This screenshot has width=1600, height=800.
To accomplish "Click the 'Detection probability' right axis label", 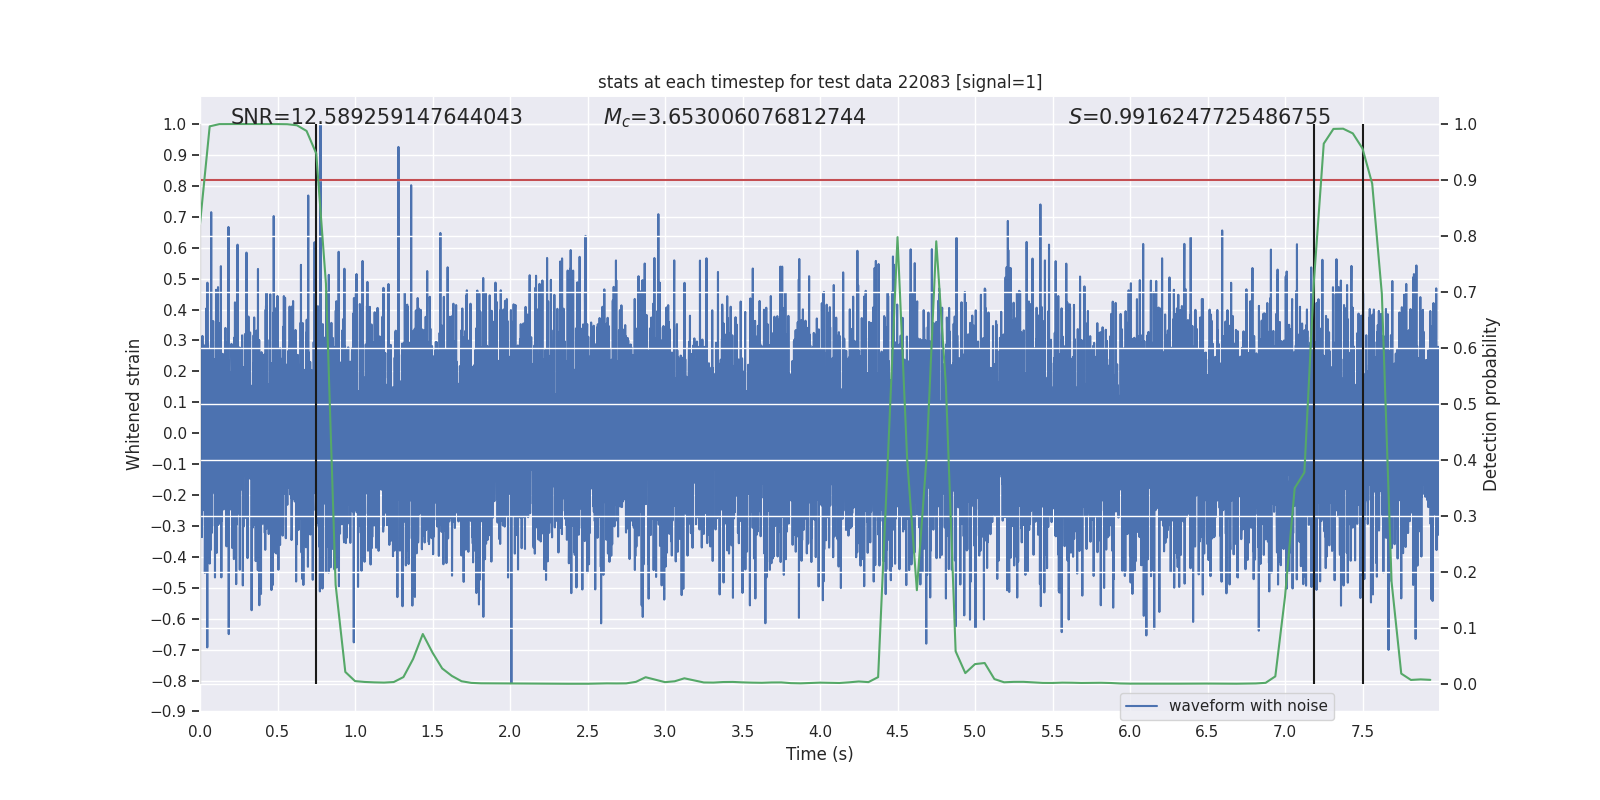I will point(1491,404).
